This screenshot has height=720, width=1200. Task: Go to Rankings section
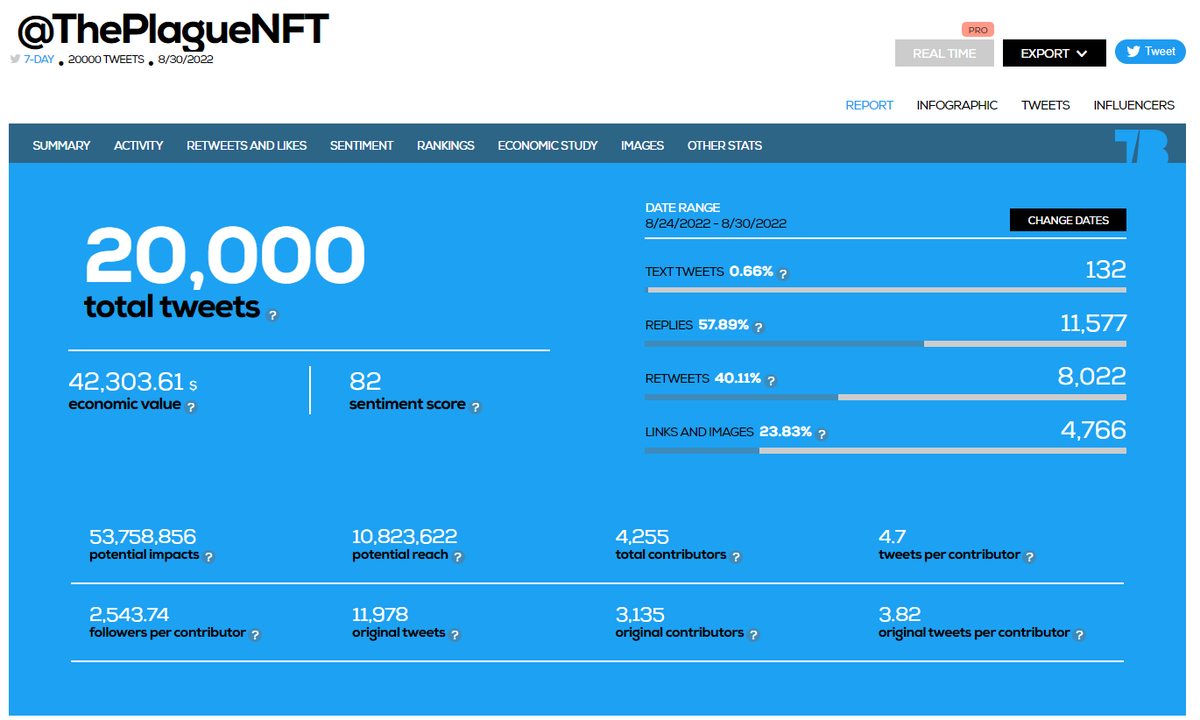point(445,145)
